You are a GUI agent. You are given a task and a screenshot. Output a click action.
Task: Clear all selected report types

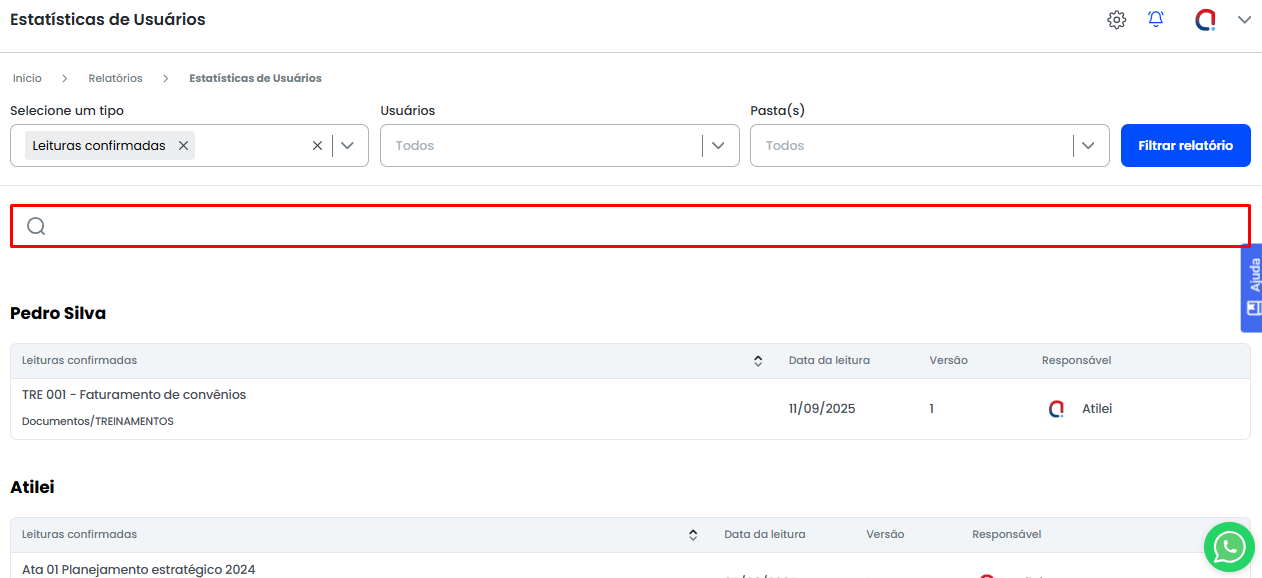[317, 146]
